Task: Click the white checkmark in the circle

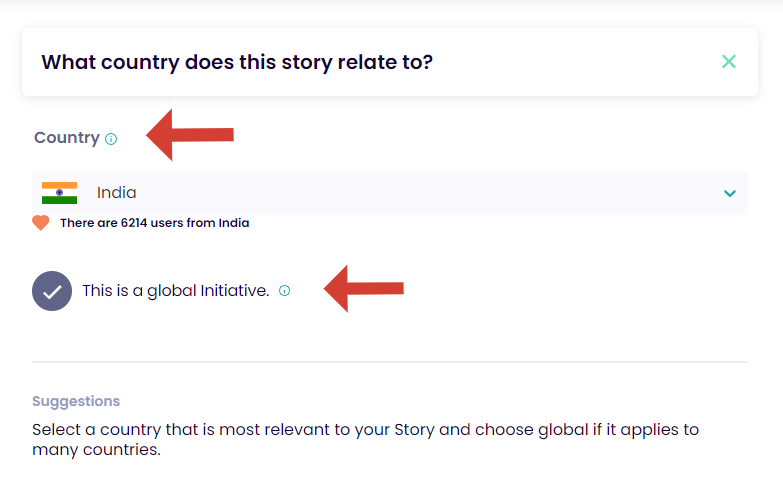Action: [52, 292]
